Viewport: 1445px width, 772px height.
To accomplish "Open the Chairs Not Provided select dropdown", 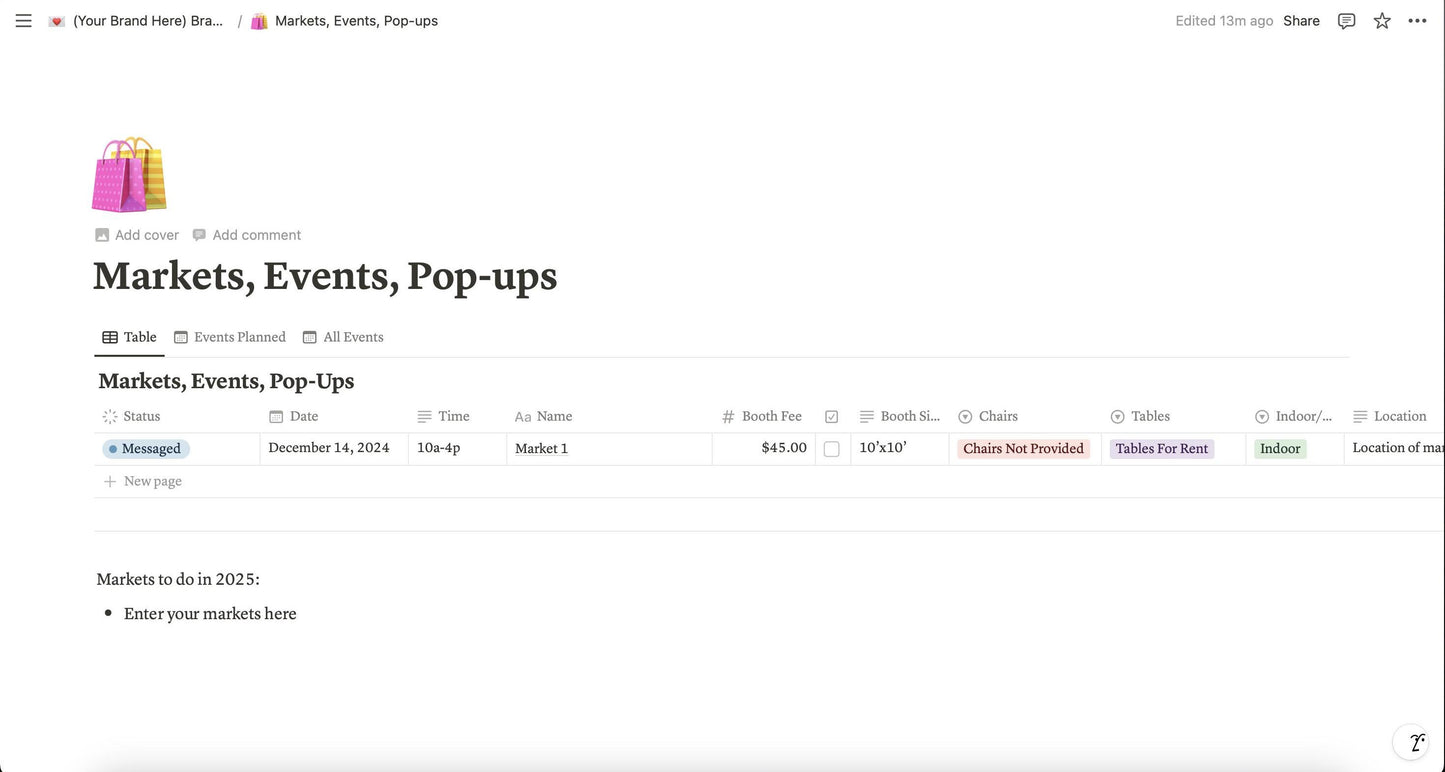I will pyautogui.click(x=1022, y=449).
